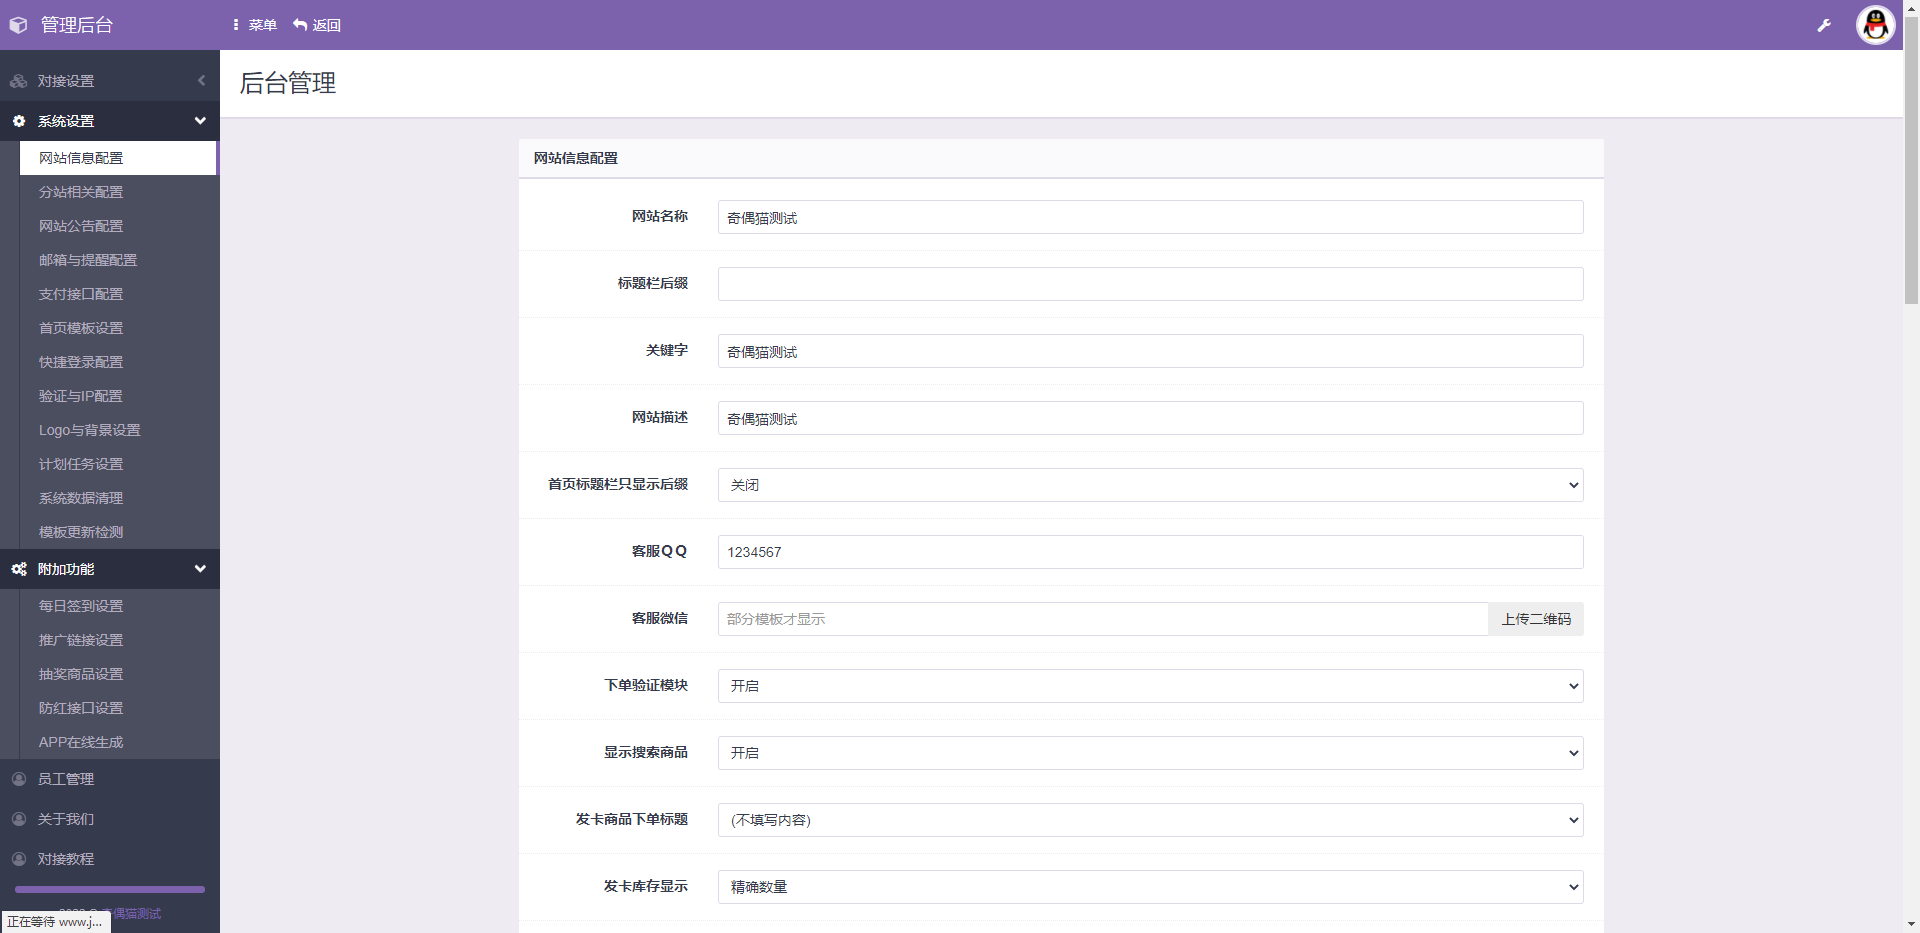Focus the 标题栏后缀 input field
The height and width of the screenshot is (933, 1920).
click(x=1150, y=284)
